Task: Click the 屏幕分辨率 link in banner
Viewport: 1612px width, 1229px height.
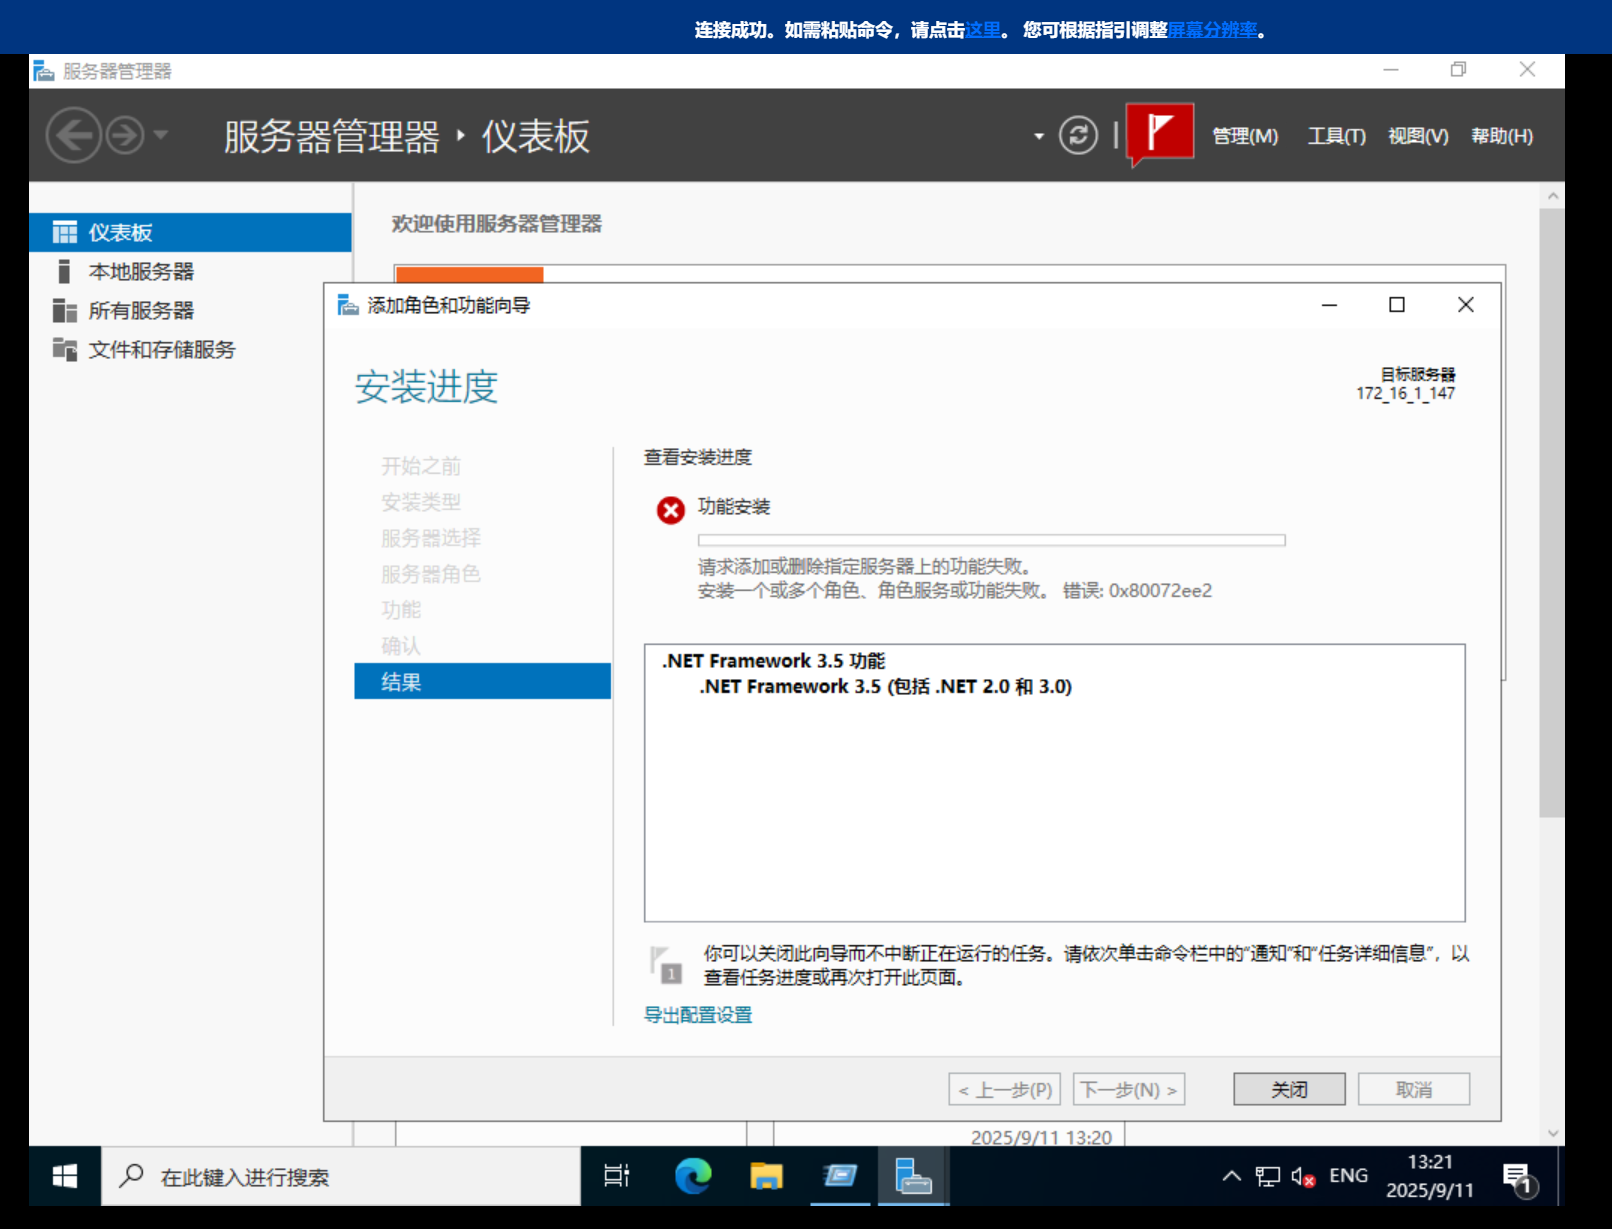Action: point(1213,30)
